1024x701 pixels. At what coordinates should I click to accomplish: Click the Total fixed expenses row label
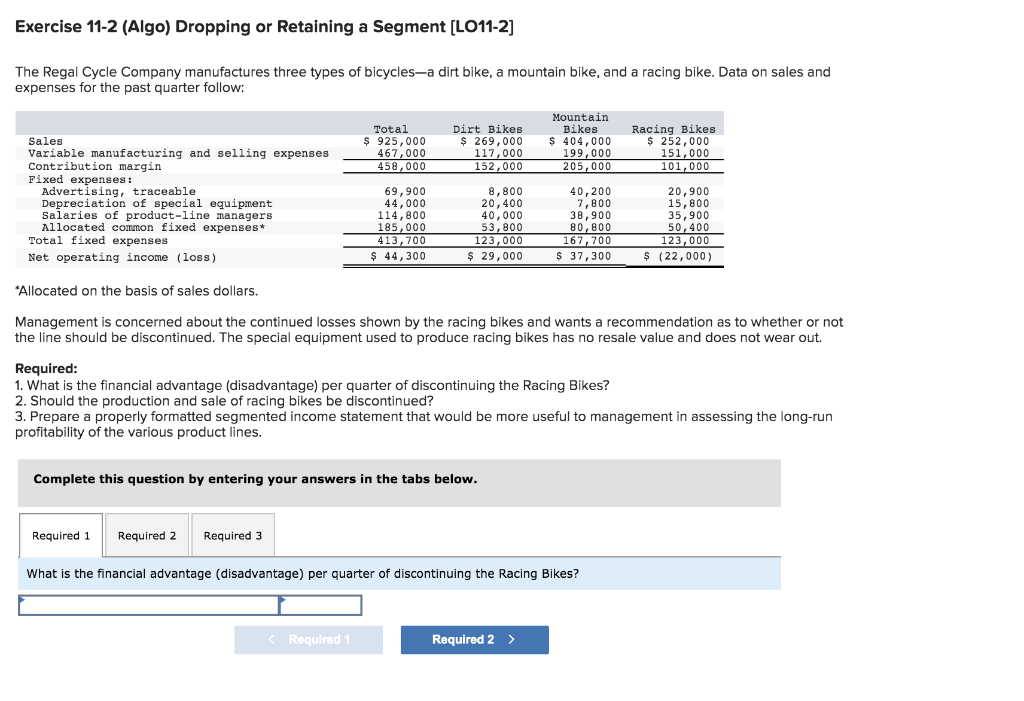pyautogui.click(x=98, y=240)
